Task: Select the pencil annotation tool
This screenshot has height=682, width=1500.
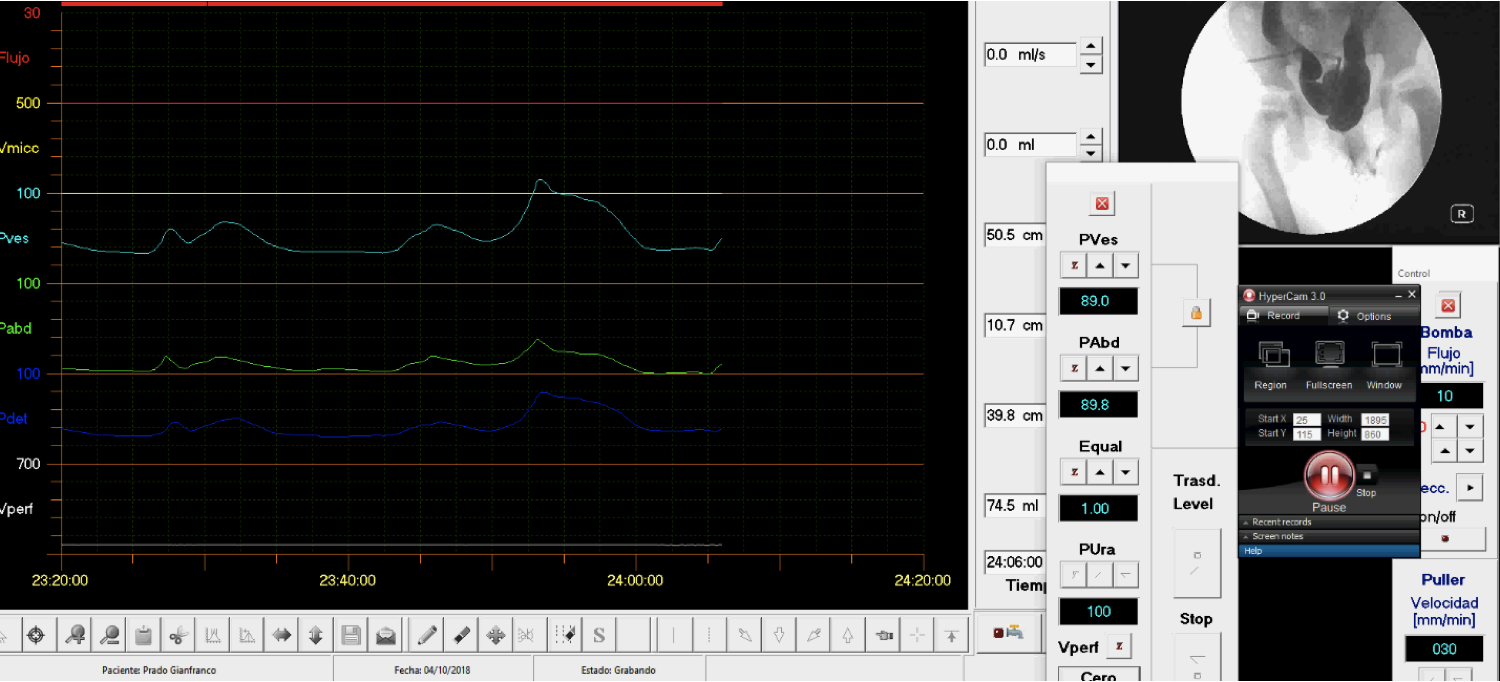Action: 427,635
